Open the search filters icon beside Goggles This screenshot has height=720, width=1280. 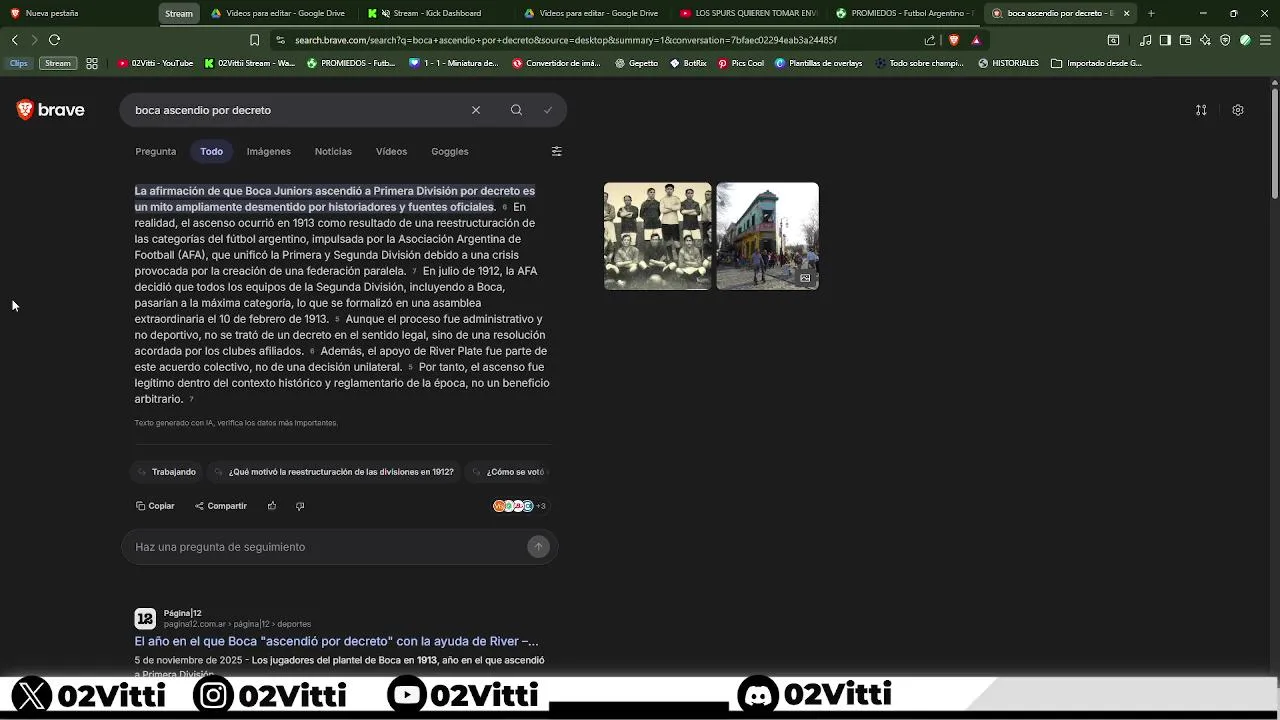pyautogui.click(x=557, y=151)
